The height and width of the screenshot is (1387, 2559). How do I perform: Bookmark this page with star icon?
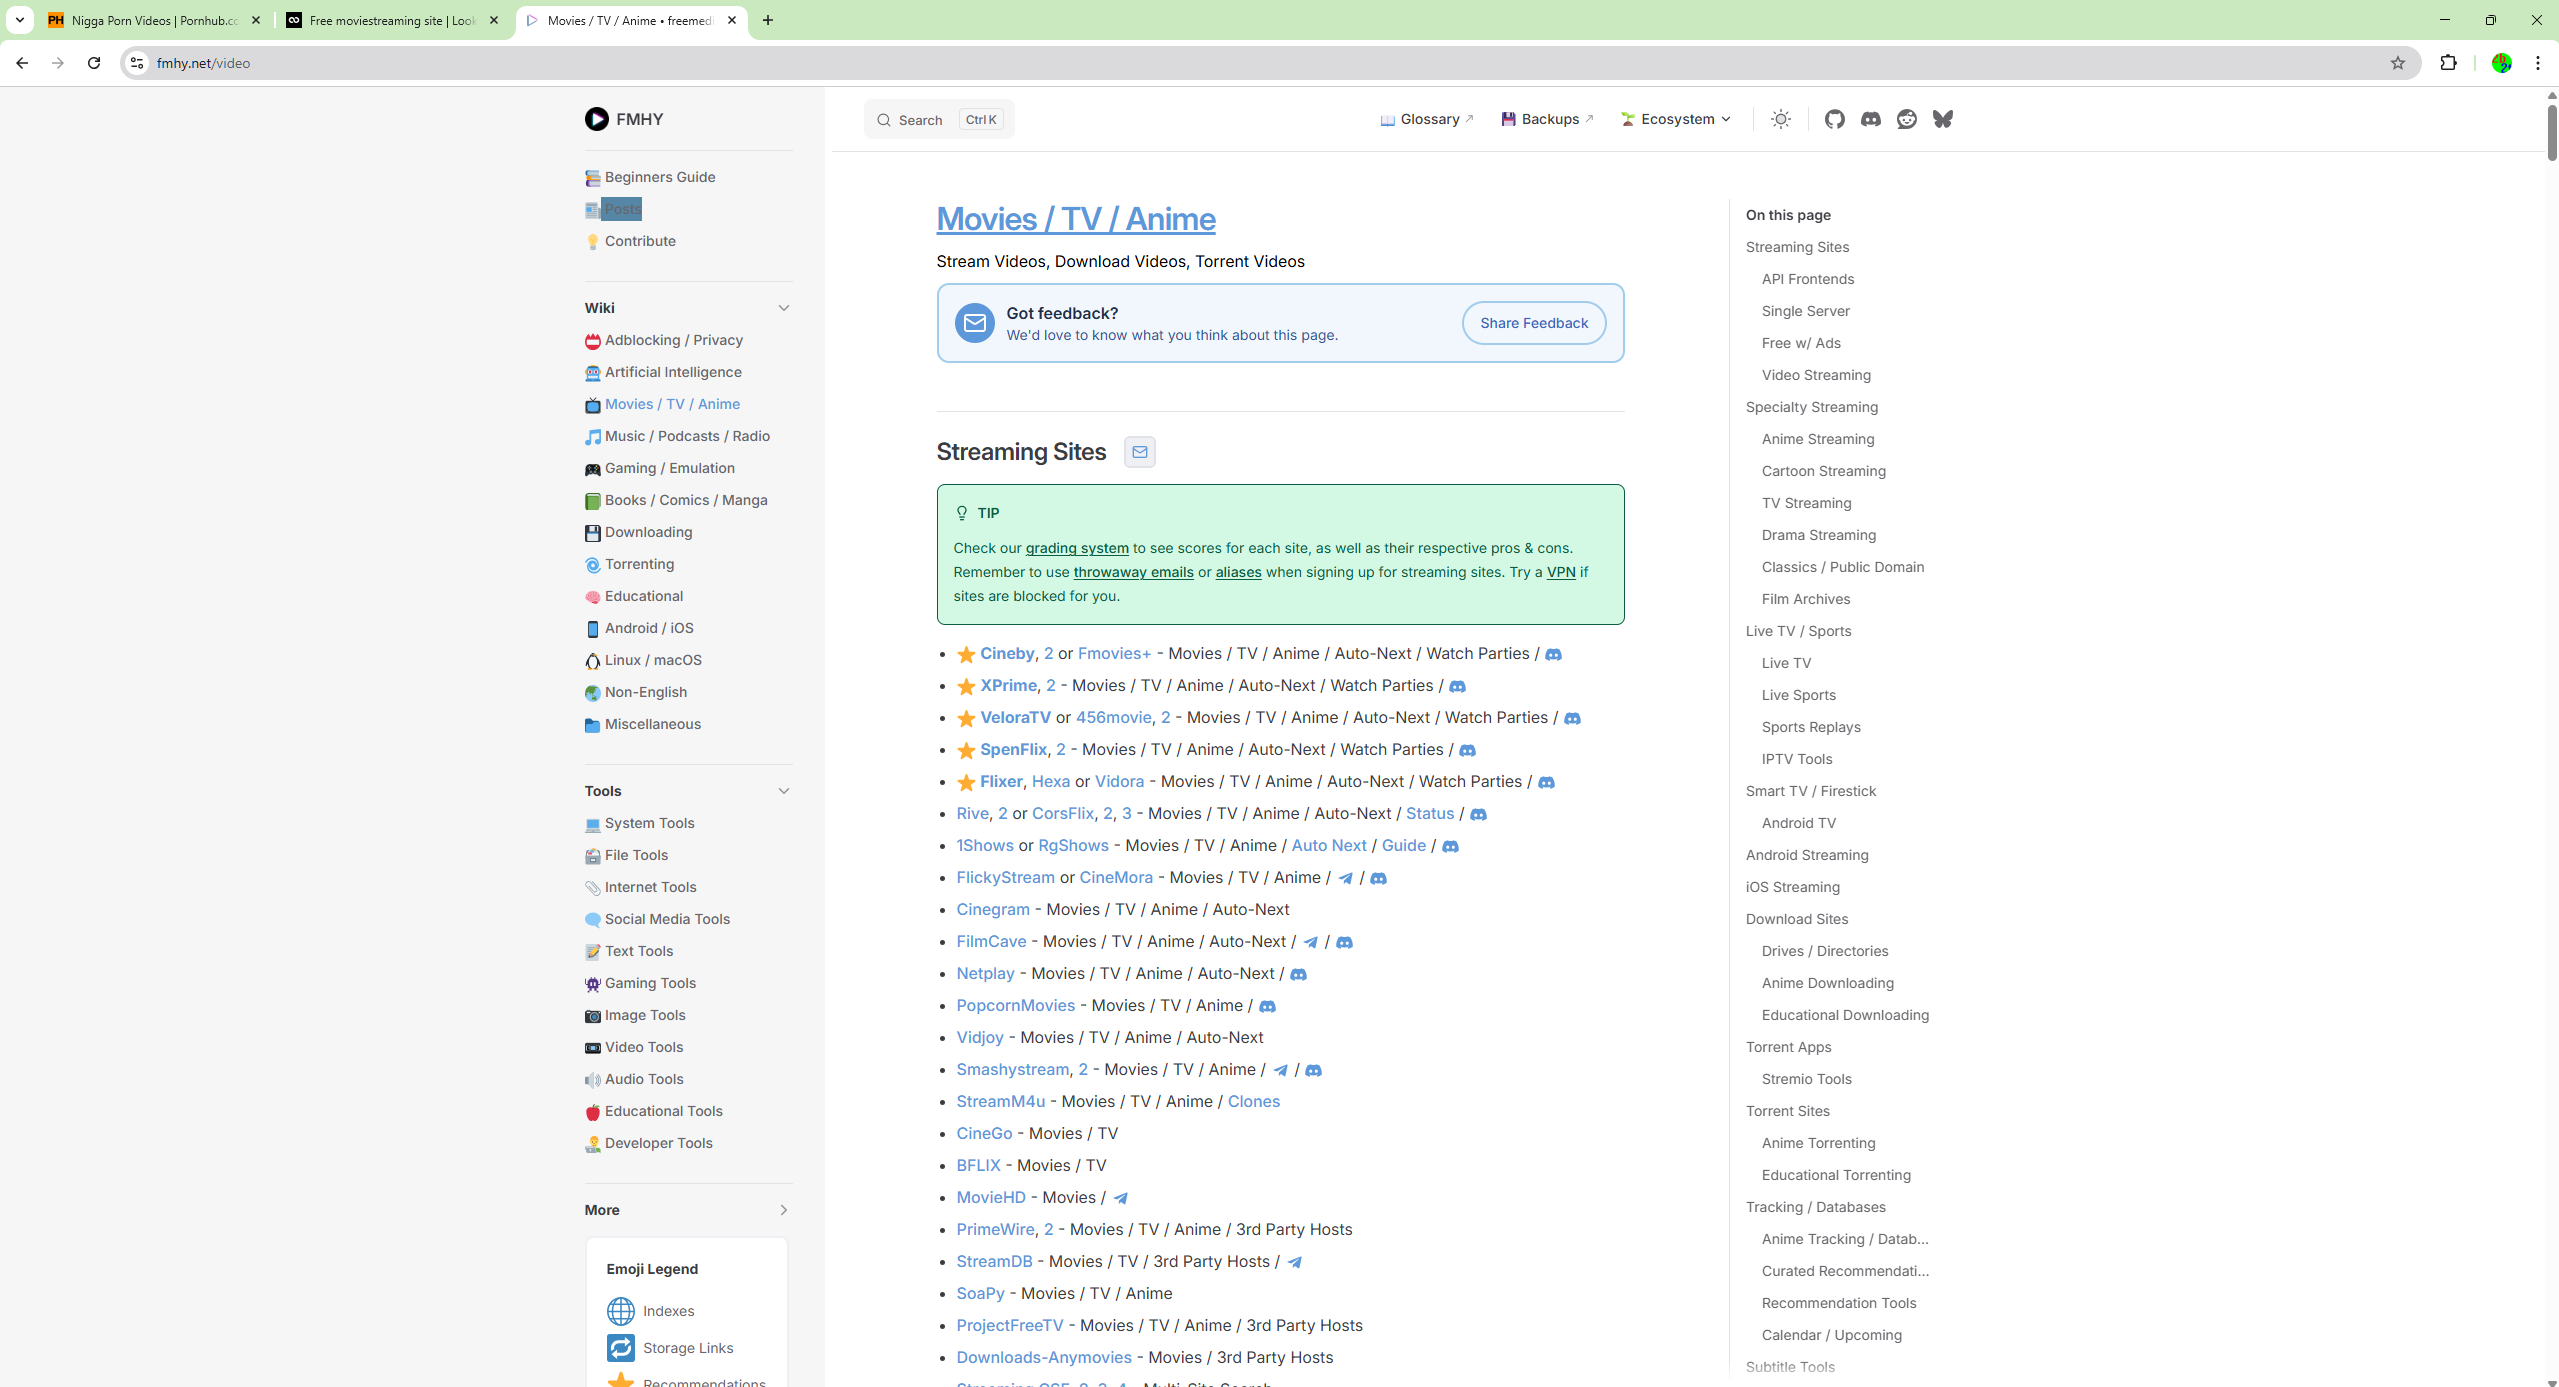[x=2397, y=63]
